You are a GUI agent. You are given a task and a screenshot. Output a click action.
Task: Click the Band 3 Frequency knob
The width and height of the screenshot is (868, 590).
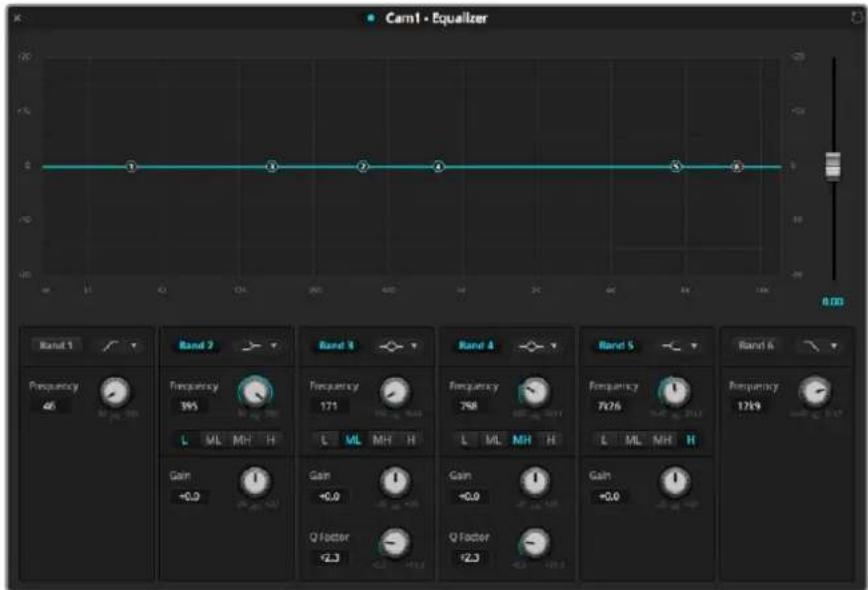coord(395,392)
